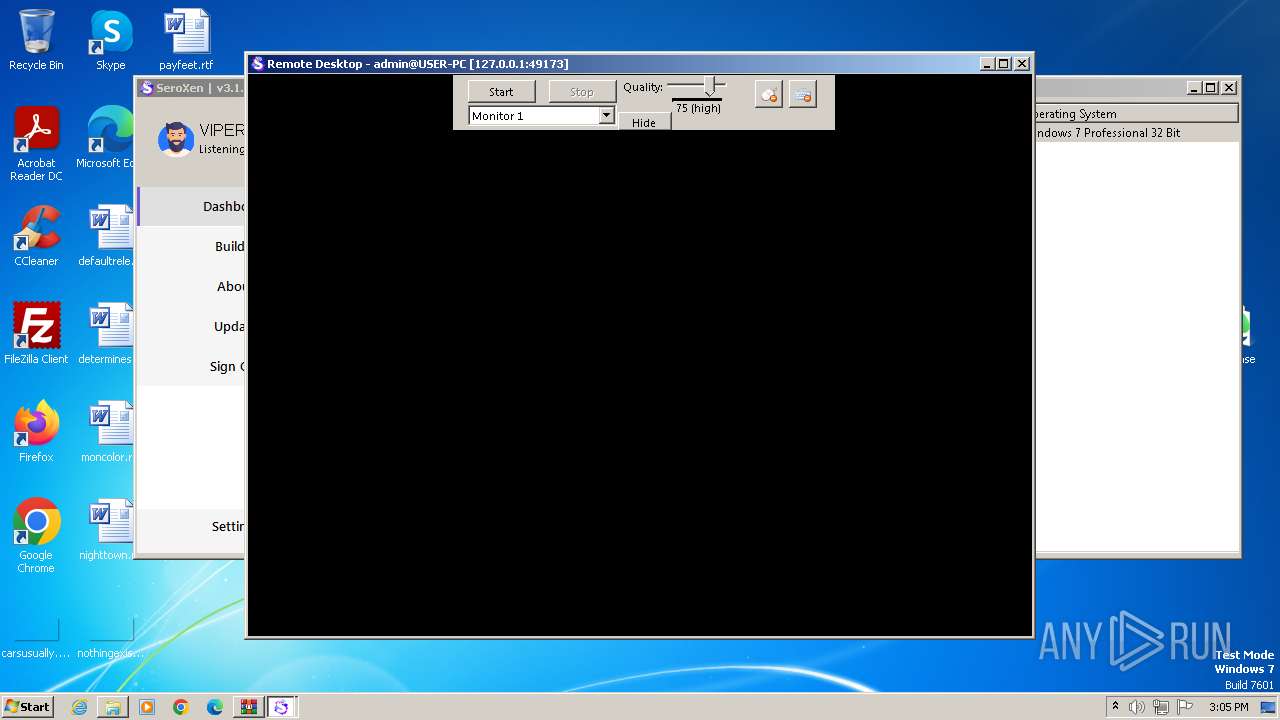Screen dimensions: 1280x720
Task: Open Windows Media Player from taskbar
Action: 147,707
